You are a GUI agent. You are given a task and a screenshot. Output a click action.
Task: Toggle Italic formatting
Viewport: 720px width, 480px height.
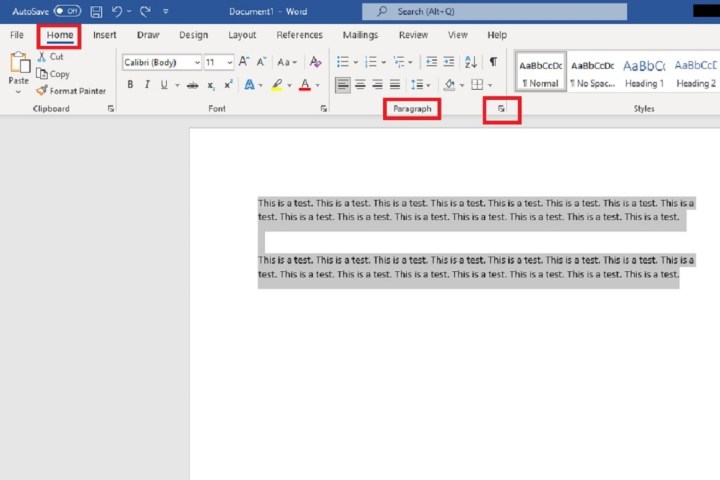(x=147, y=85)
